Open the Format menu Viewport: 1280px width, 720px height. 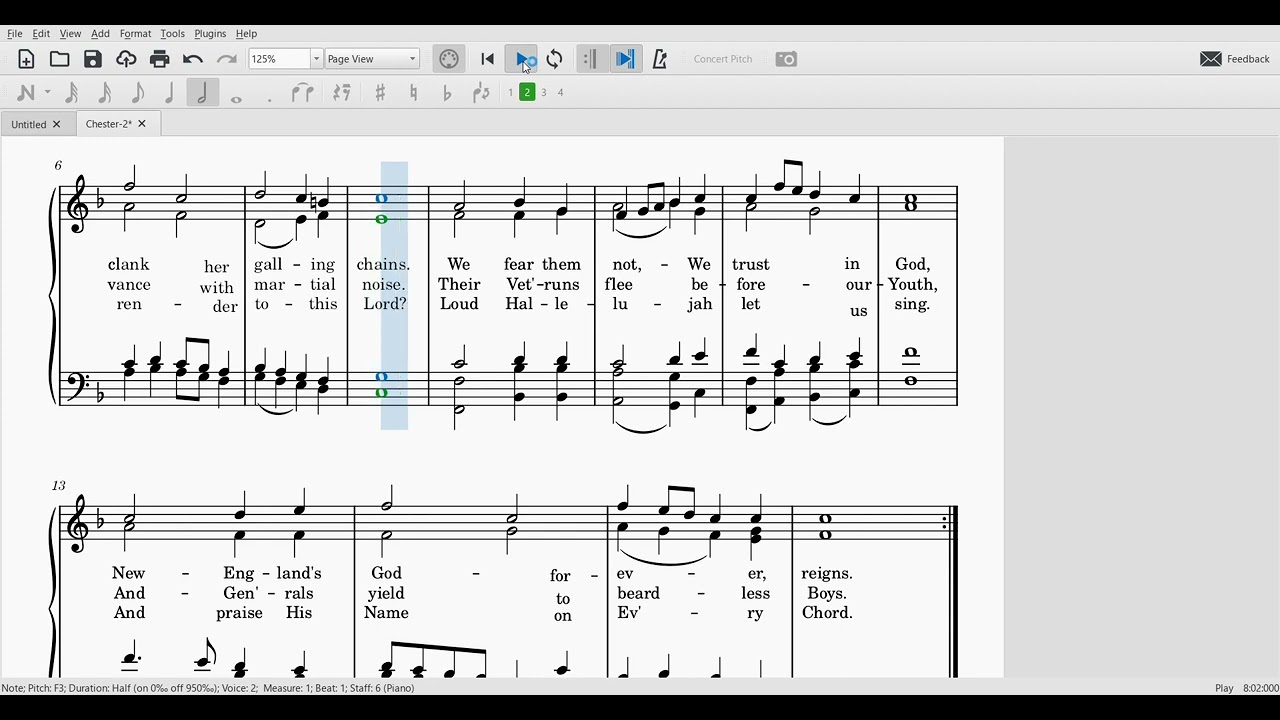(135, 34)
